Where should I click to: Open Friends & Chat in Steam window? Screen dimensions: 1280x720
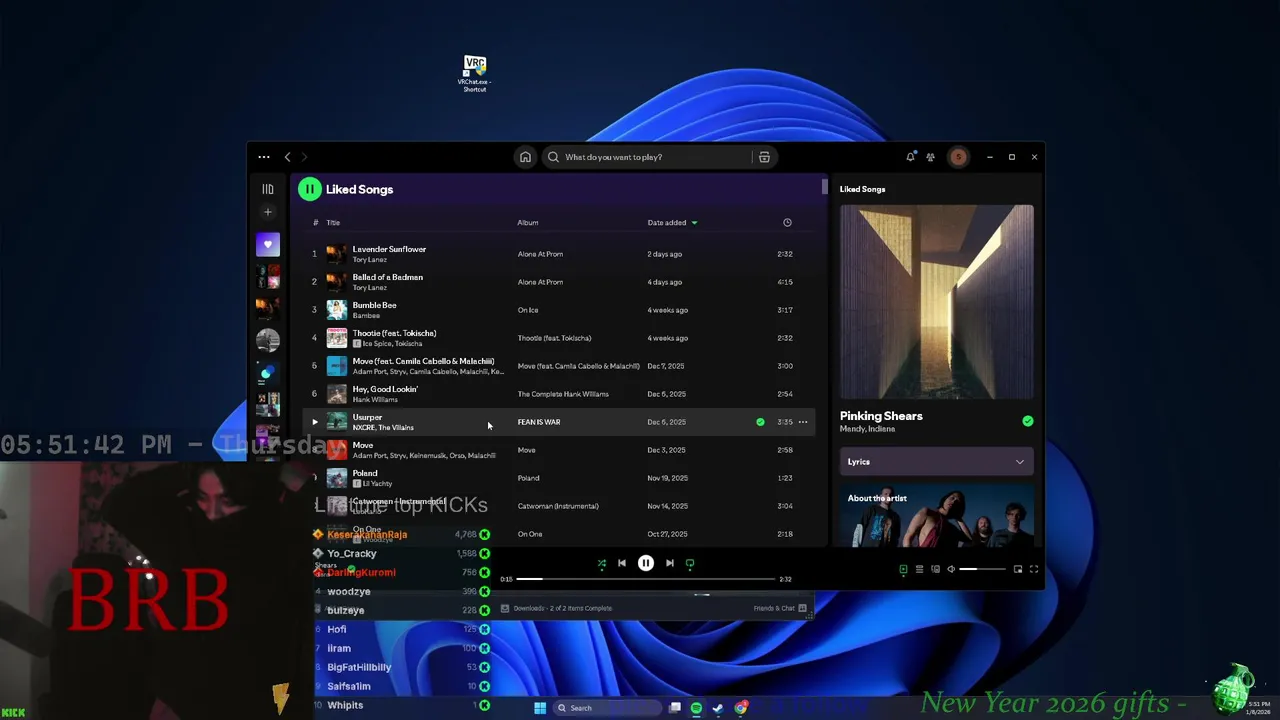(x=780, y=608)
